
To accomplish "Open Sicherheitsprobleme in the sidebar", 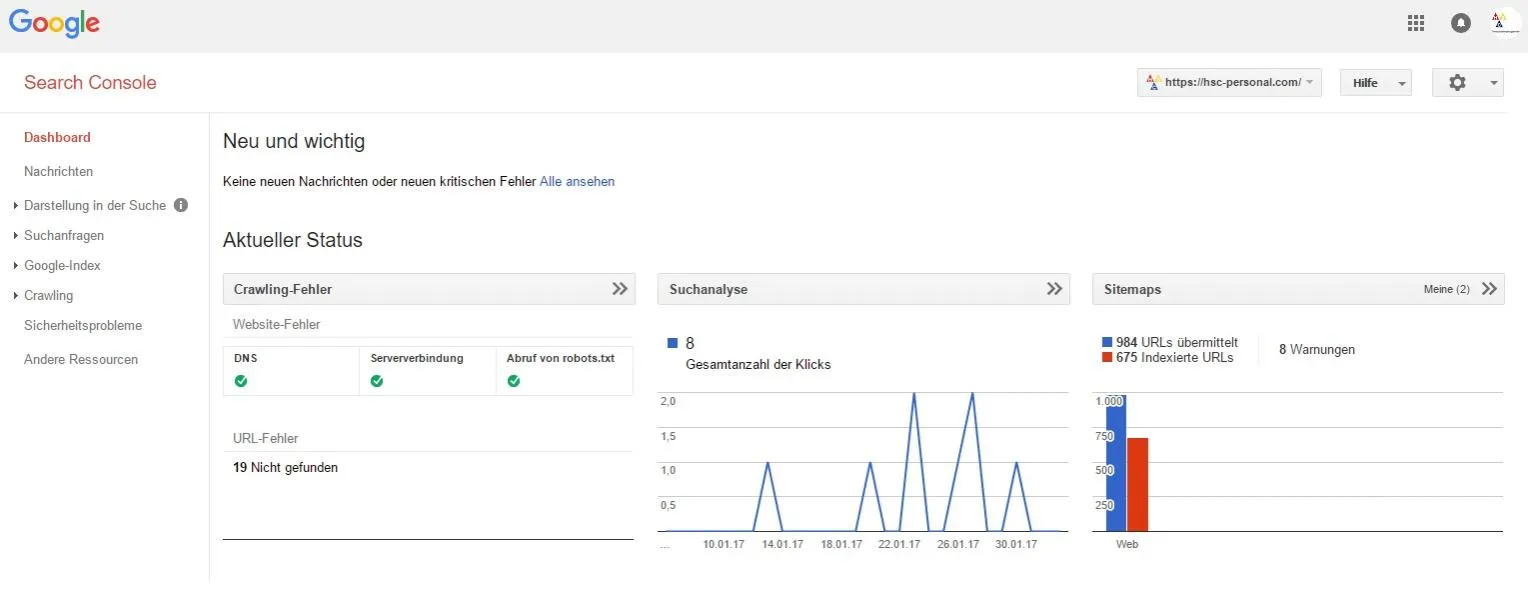I will (x=83, y=326).
